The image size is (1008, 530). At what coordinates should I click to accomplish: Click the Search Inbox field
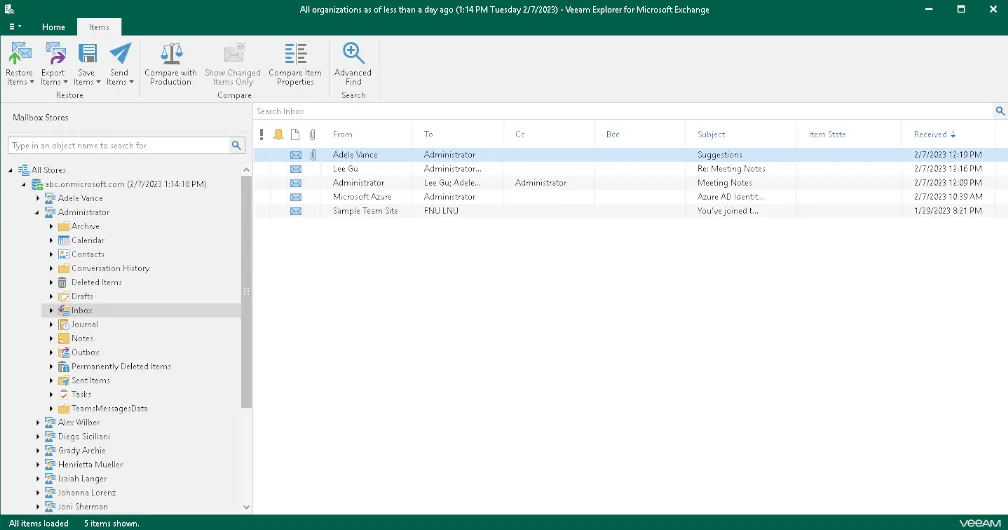click(x=623, y=111)
